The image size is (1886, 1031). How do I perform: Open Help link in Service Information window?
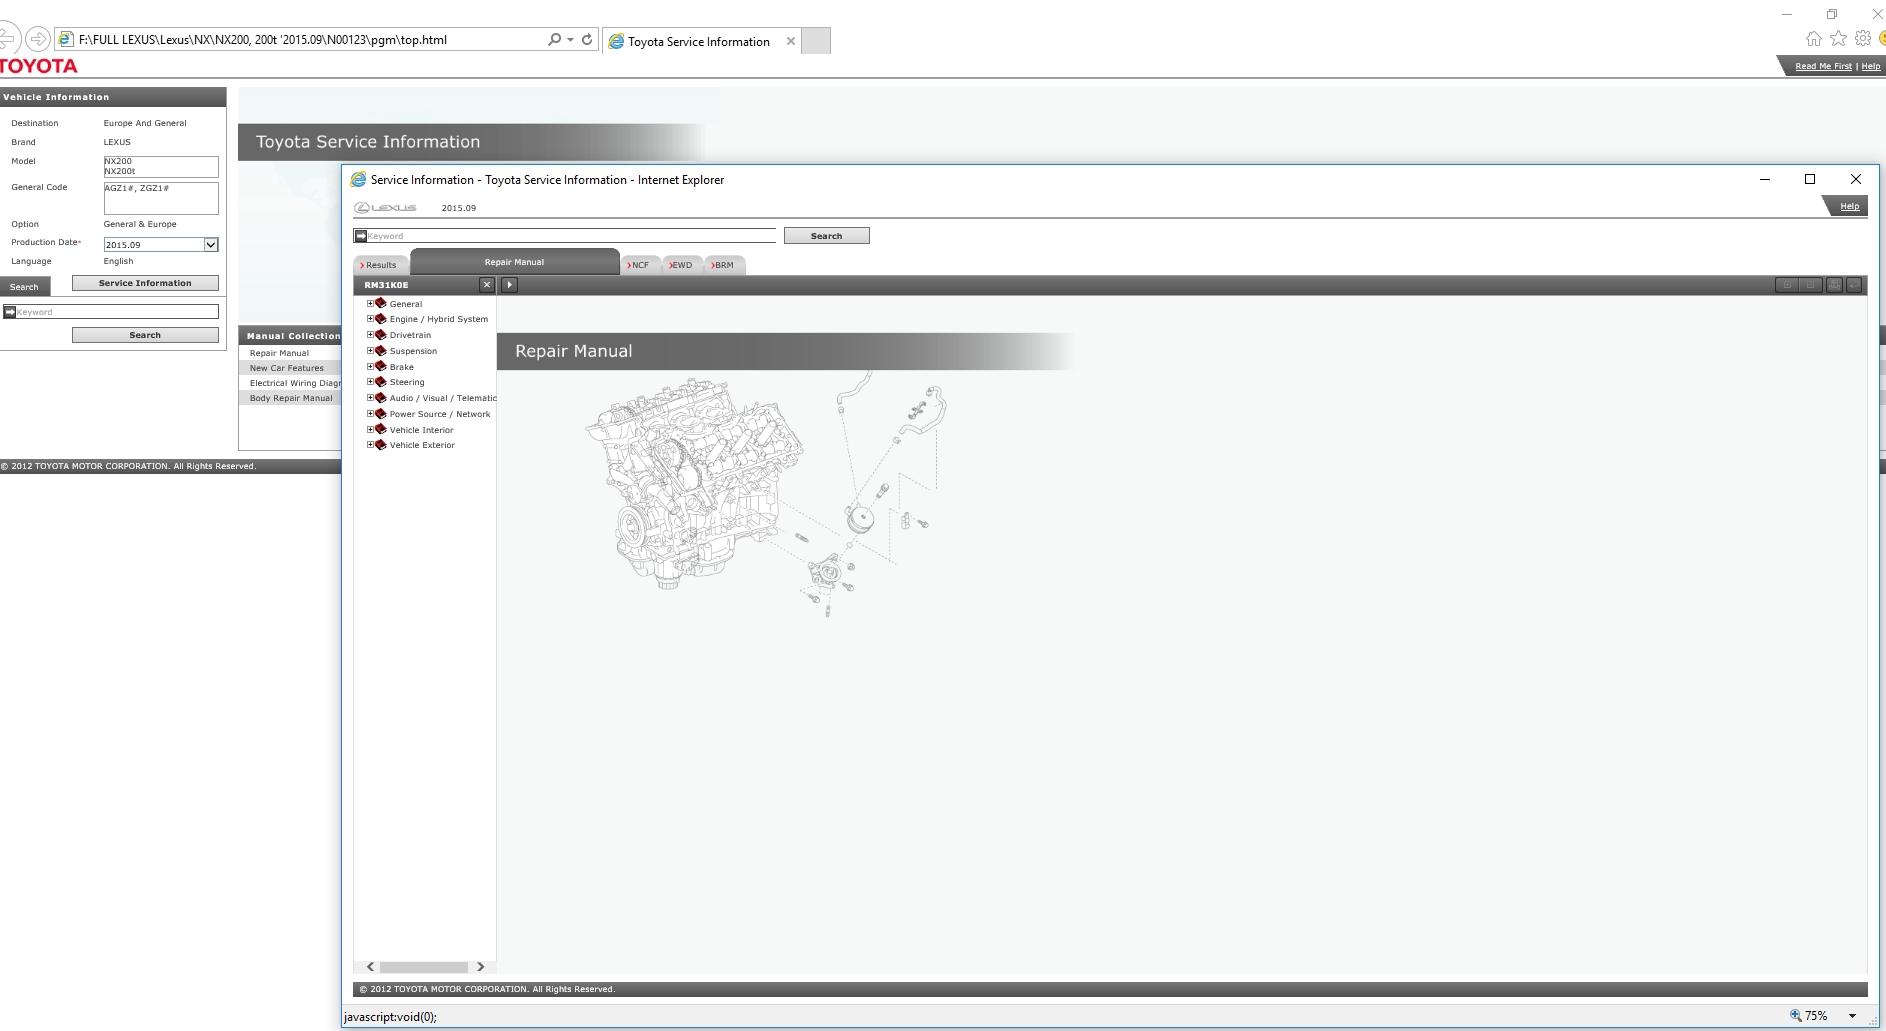[x=1849, y=206]
